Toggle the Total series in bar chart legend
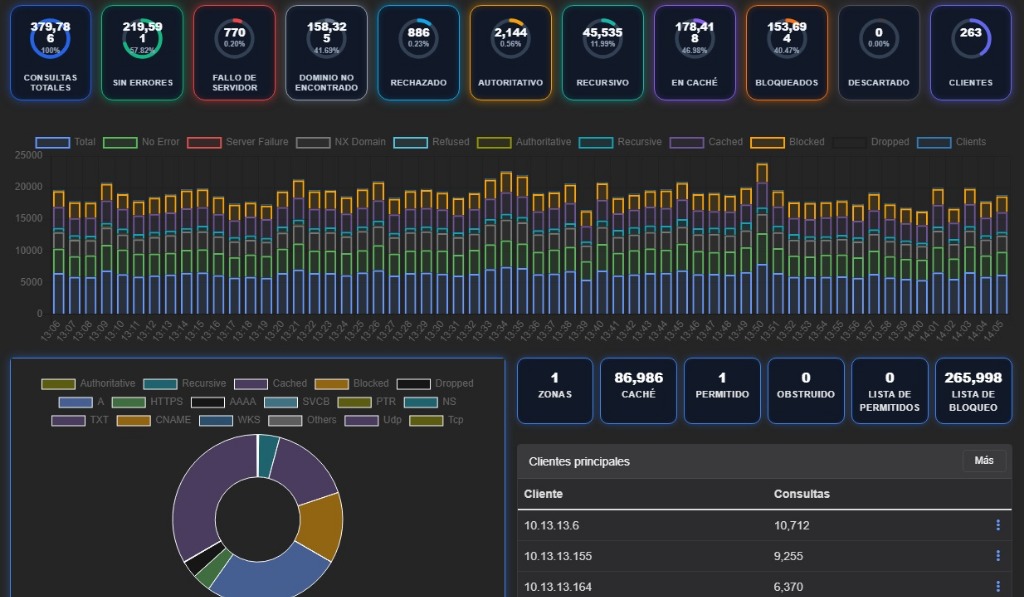 (65, 142)
